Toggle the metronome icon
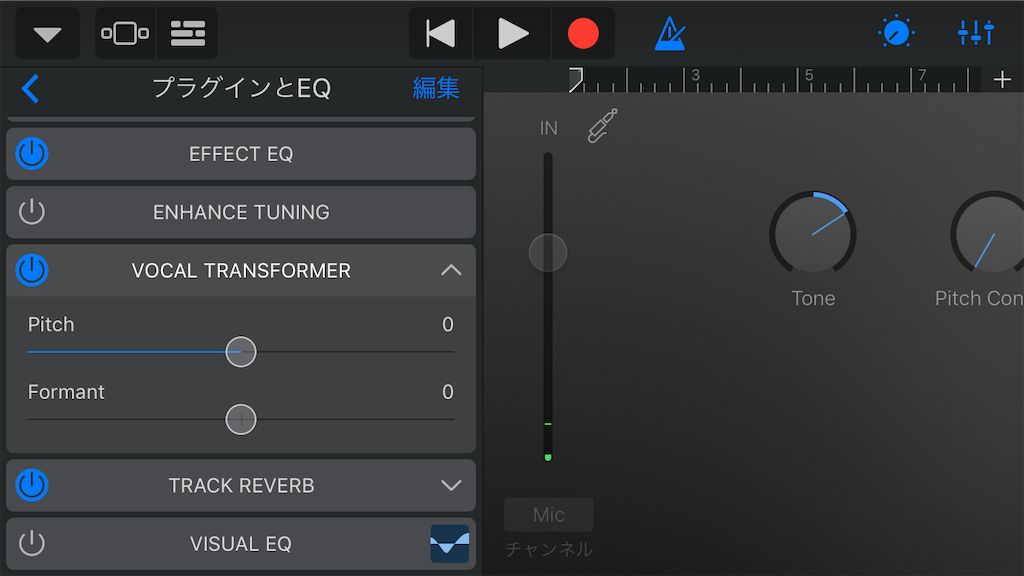 670,33
